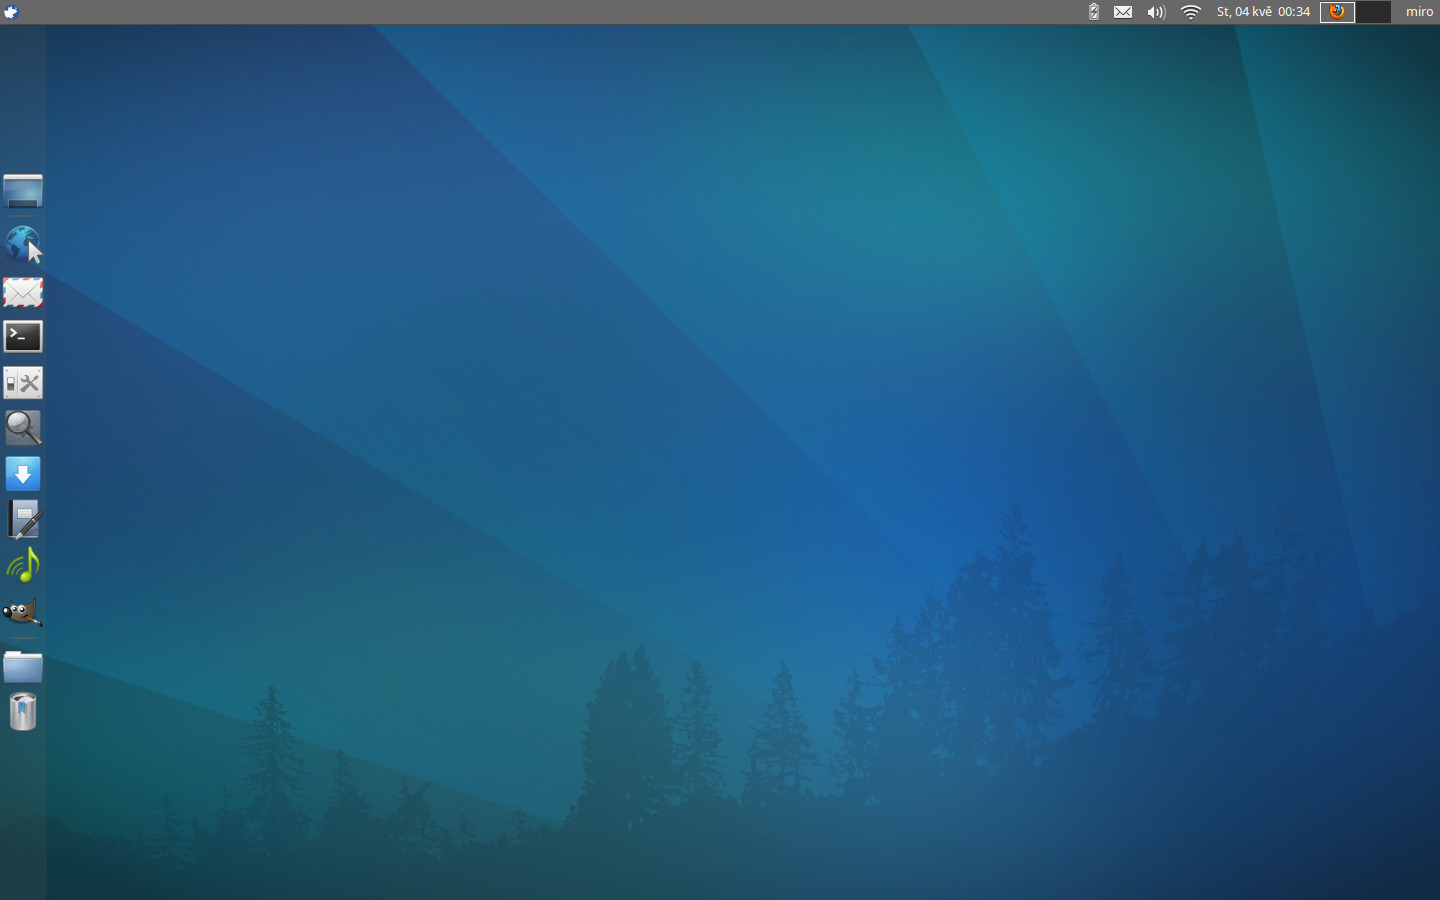Open the Xfce applications menu mouse icon

[11, 12]
